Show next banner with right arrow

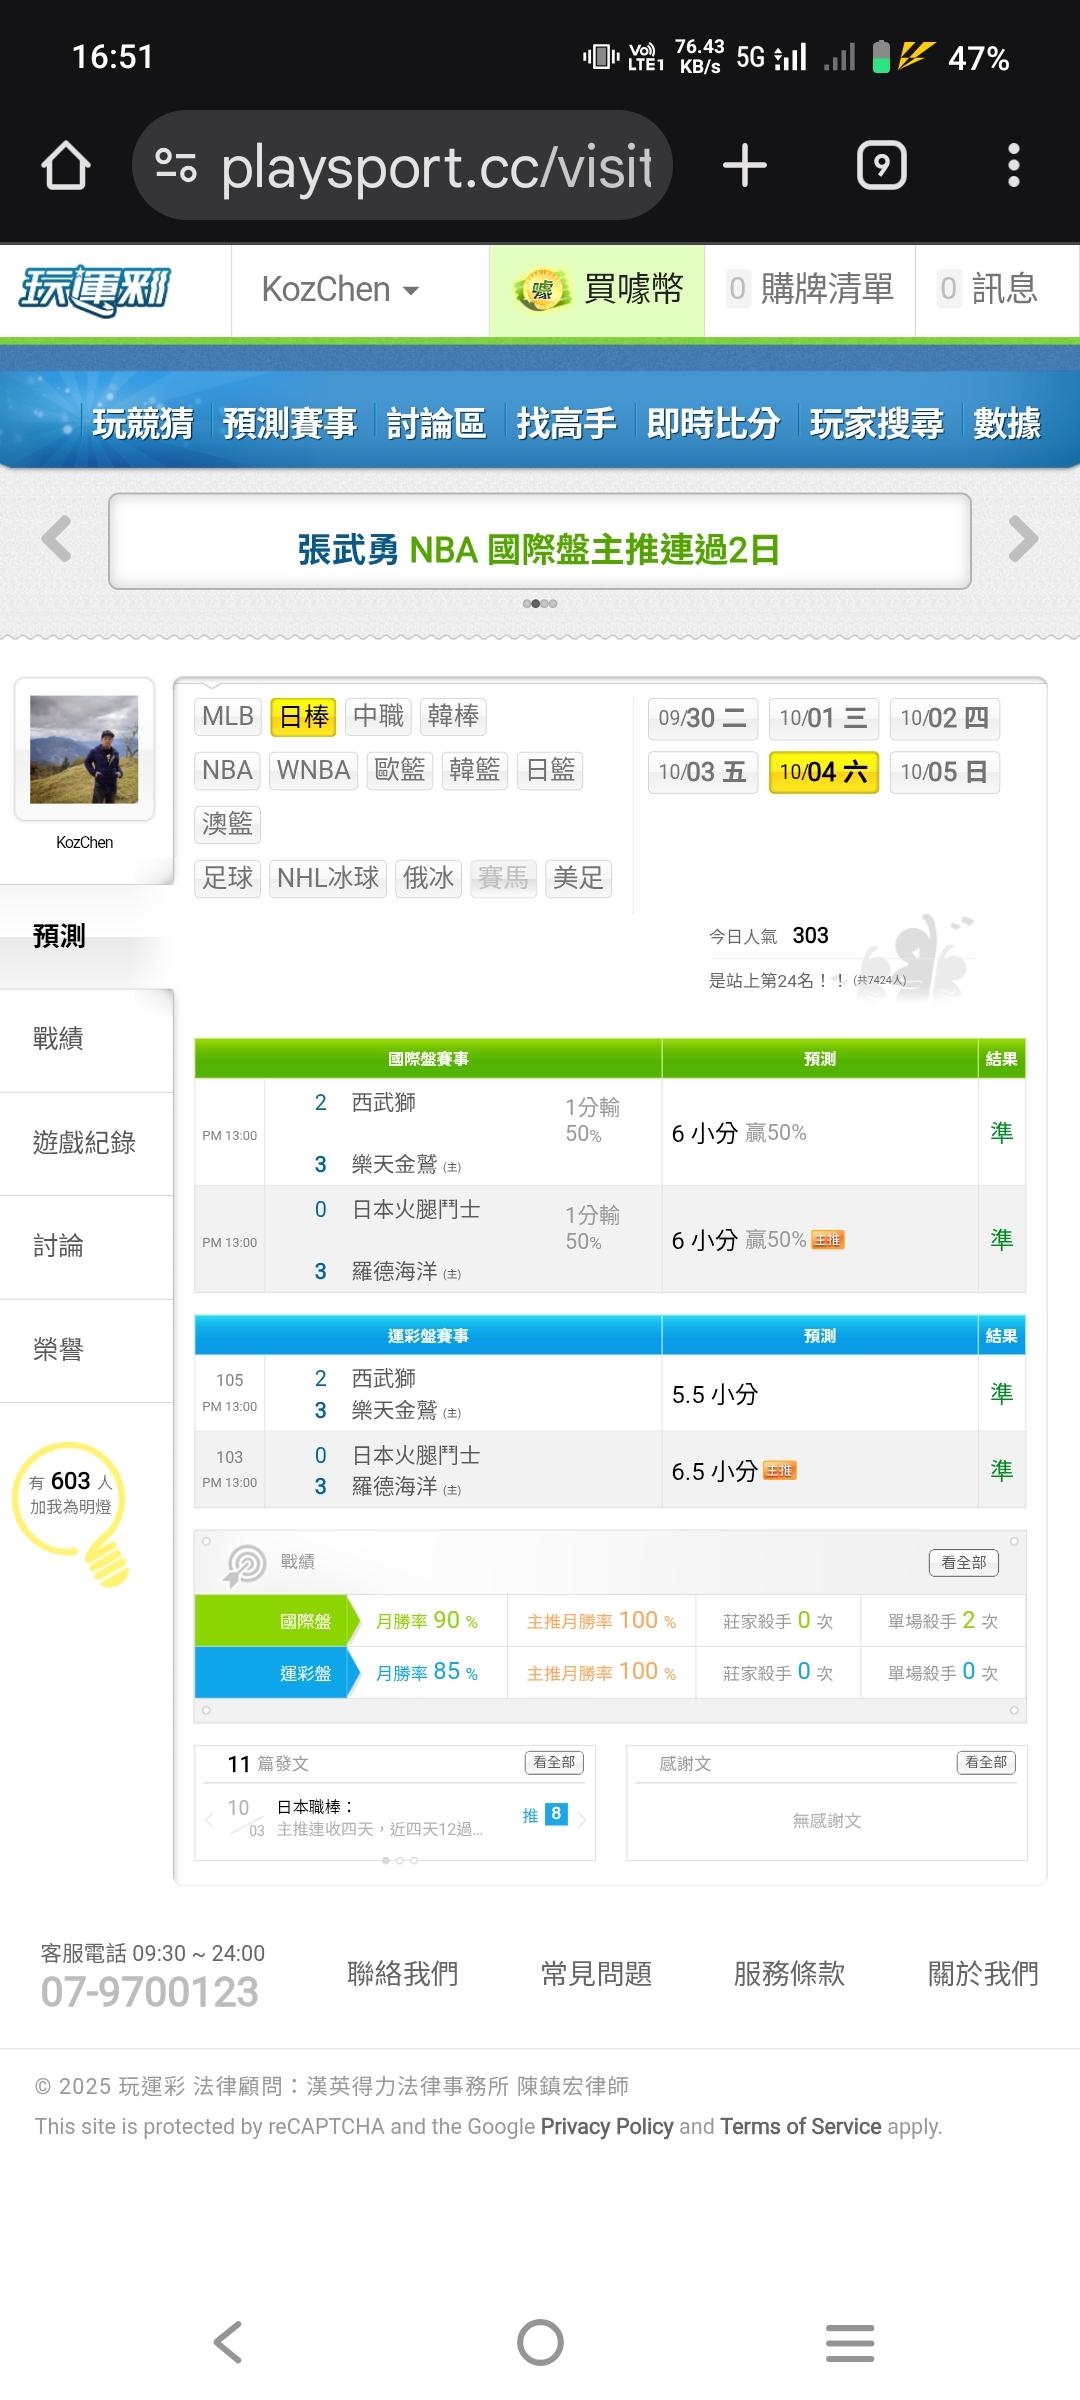coord(1023,540)
